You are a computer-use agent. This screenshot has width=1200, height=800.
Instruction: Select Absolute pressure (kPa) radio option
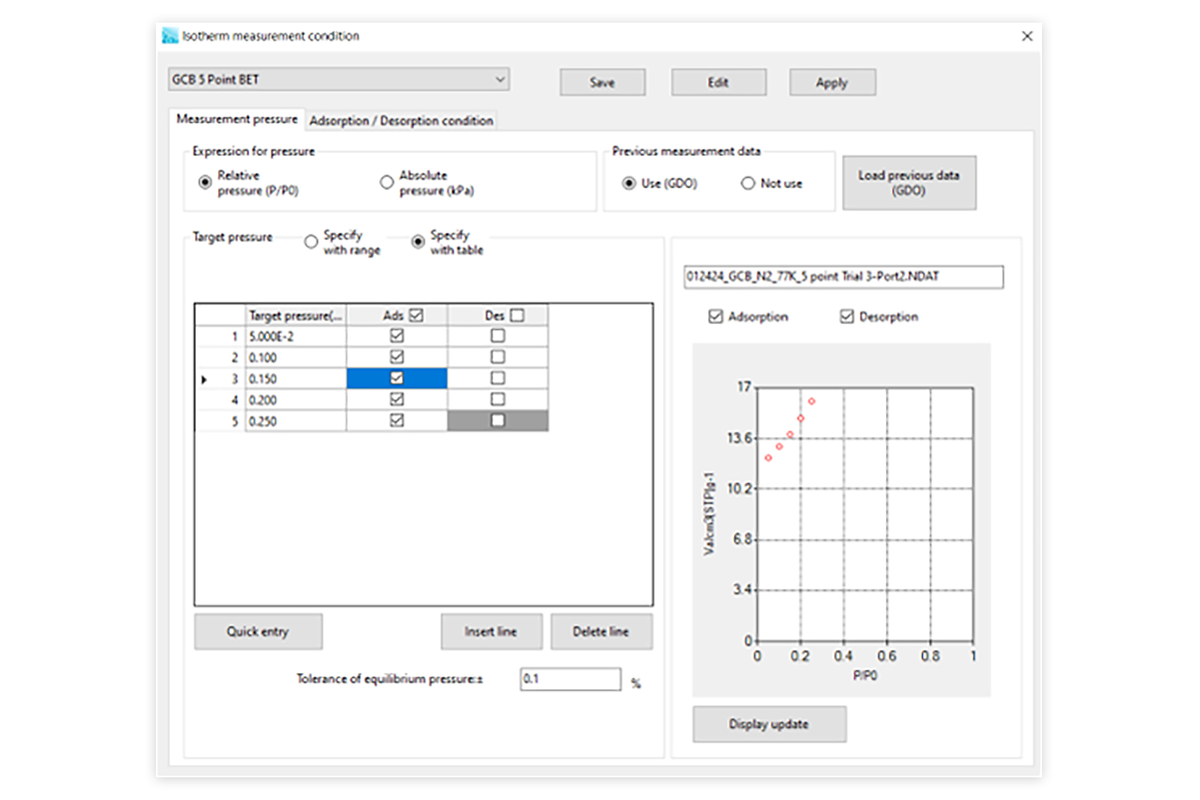point(387,182)
